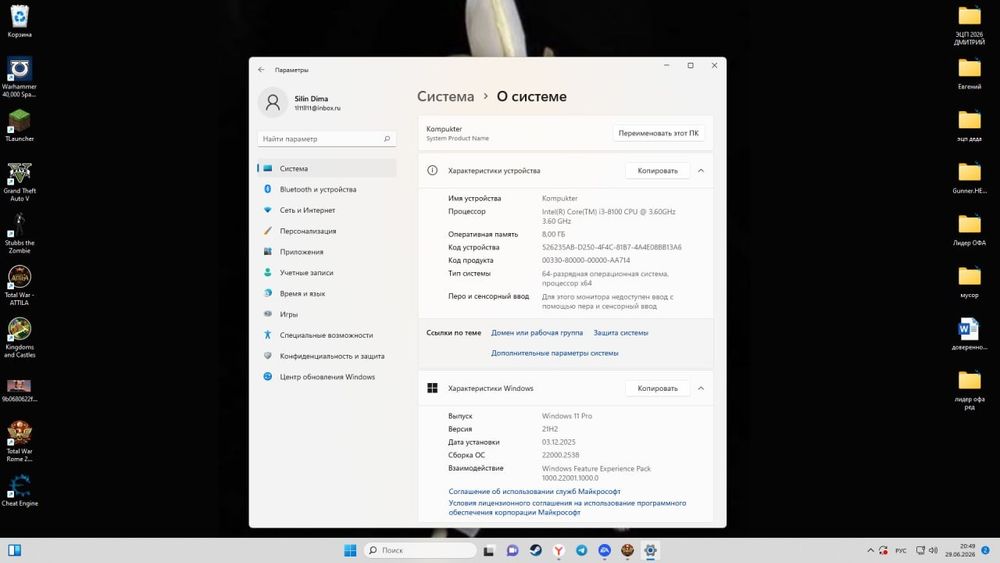Open Telegram from the taskbar
Viewport: 1000px width, 563px height.
582,550
